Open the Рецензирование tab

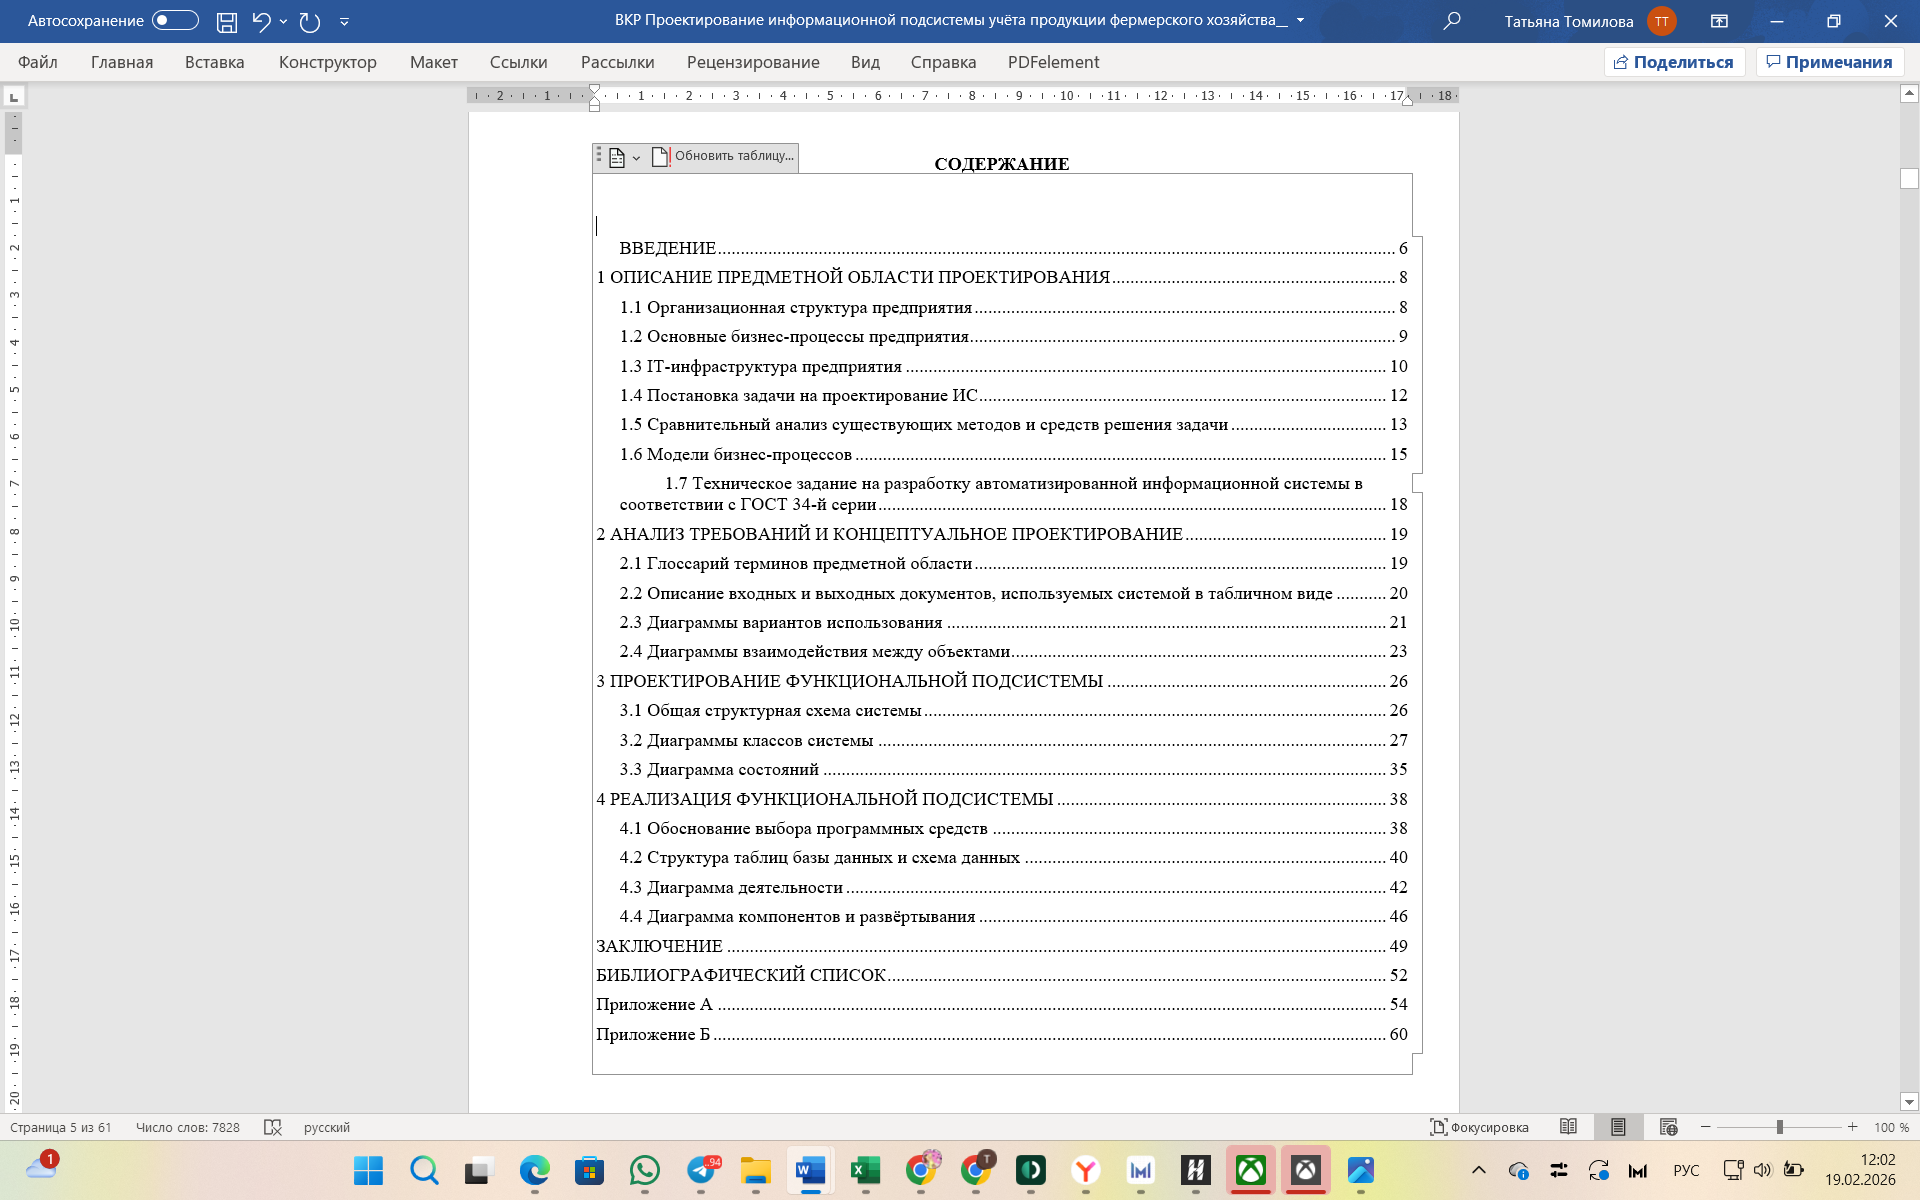click(x=752, y=62)
